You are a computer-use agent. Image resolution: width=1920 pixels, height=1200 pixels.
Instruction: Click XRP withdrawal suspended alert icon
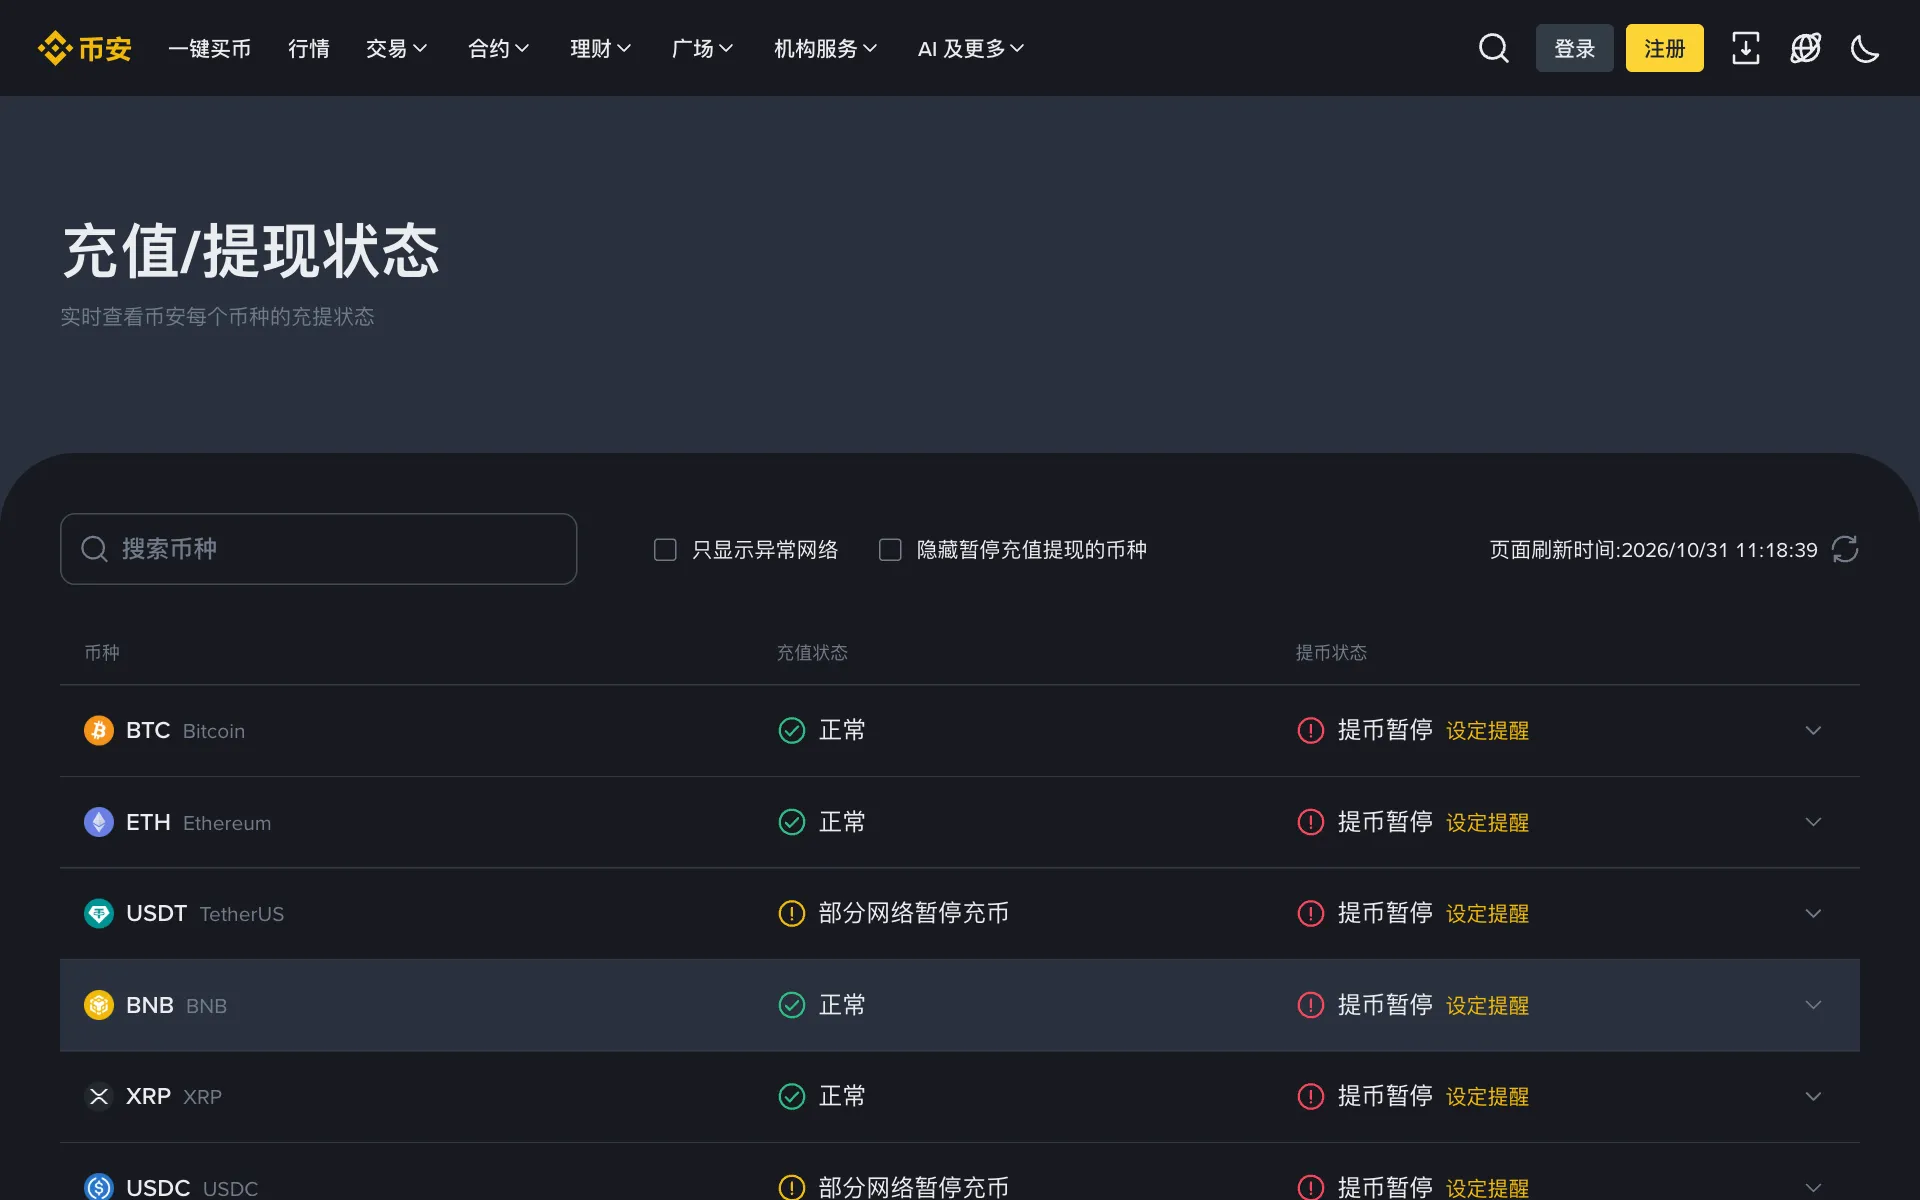1311,1096
